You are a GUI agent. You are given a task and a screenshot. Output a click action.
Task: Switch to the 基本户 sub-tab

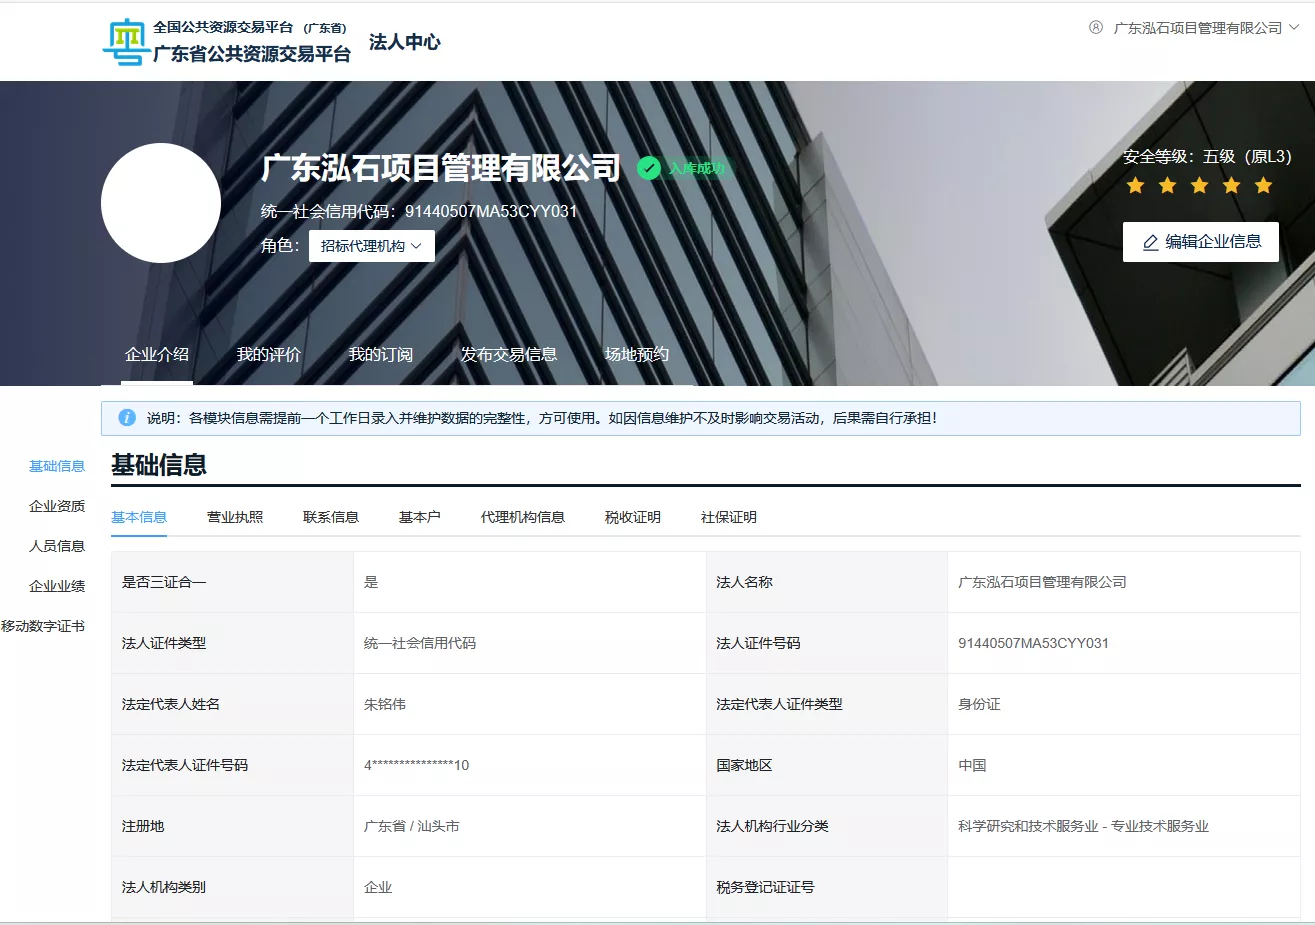coord(420,517)
